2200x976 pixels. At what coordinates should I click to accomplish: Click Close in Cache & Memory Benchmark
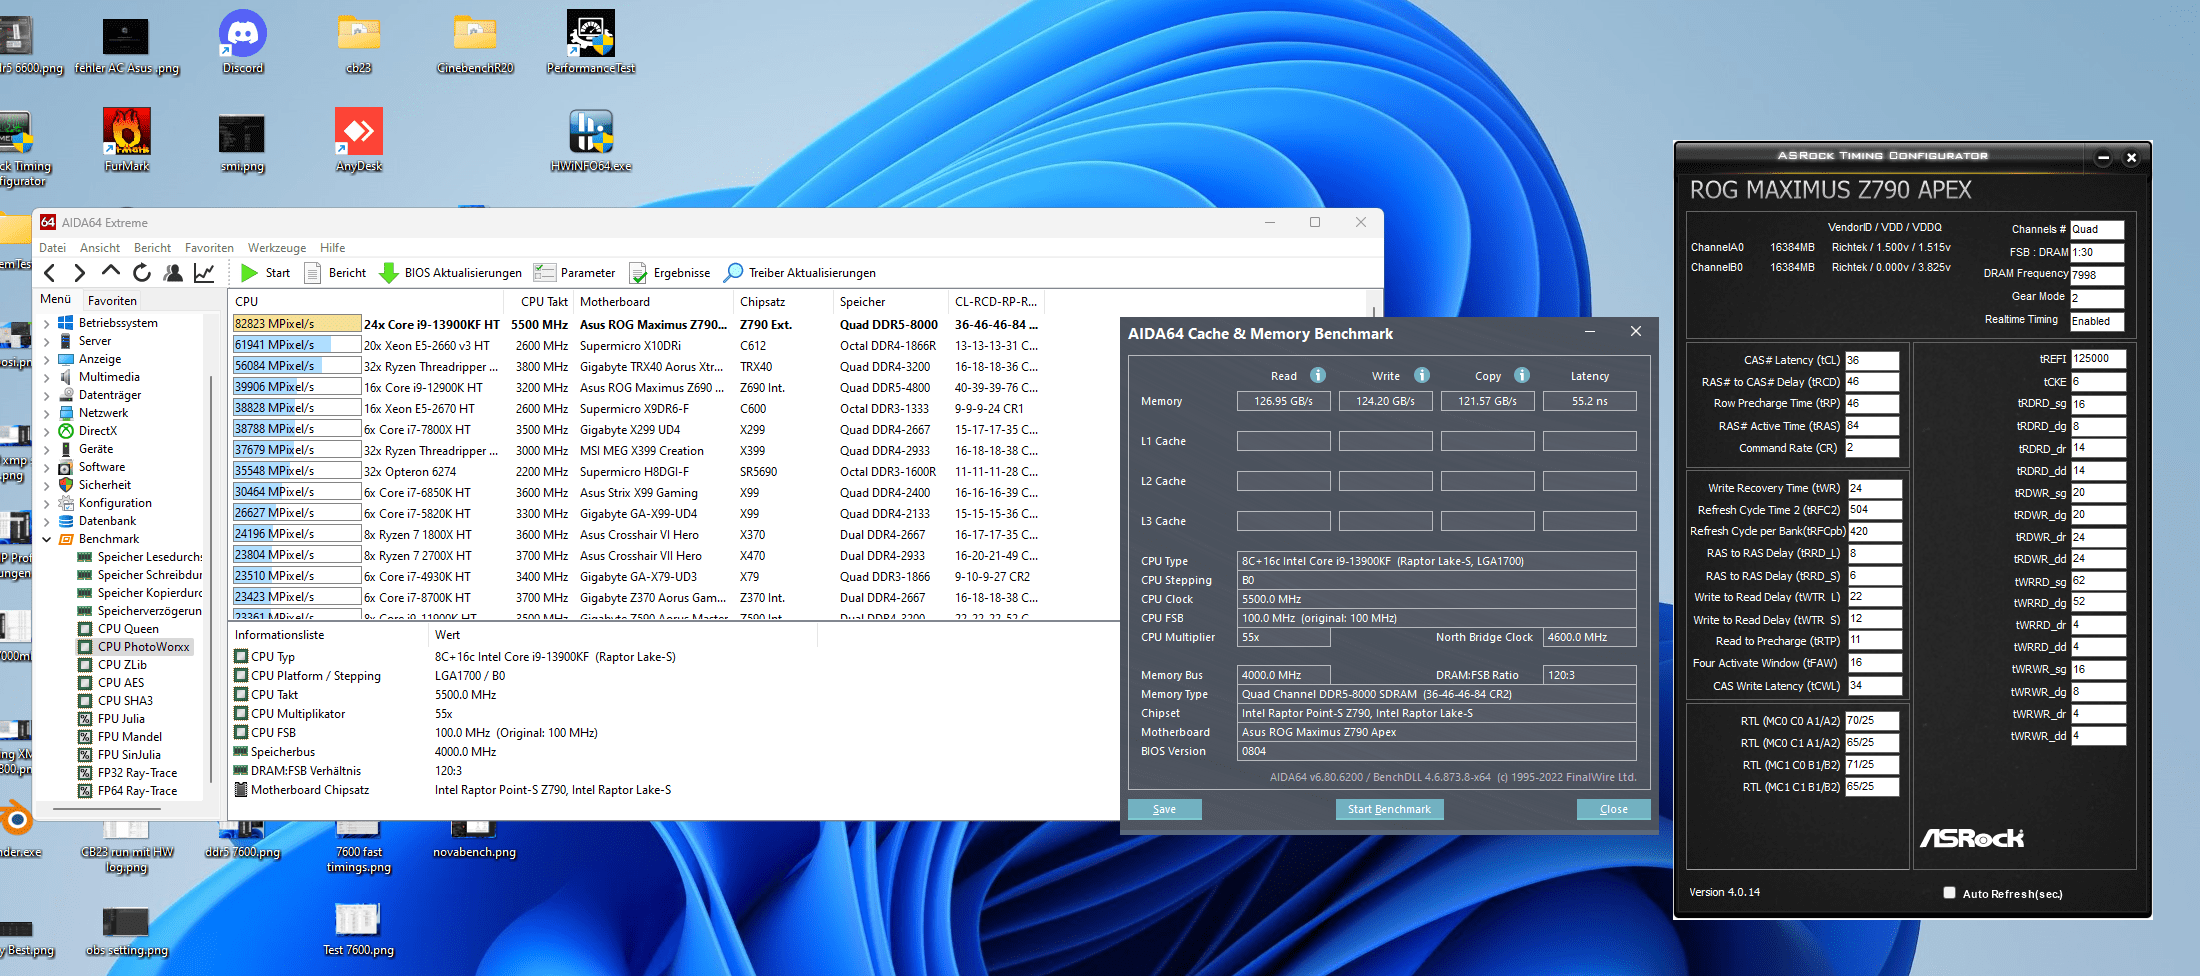(1613, 809)
